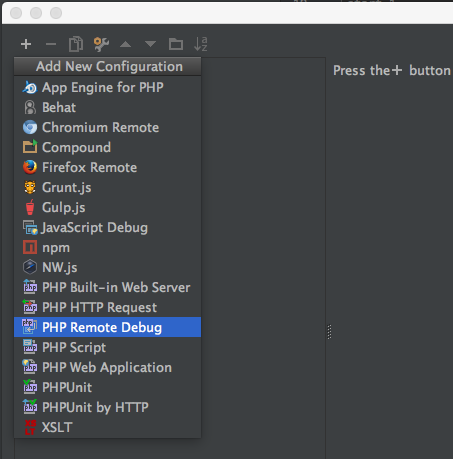Choose Grunt.js from the configuration list
453x459 pixels.
pyautogui.click(x=107, y=187)
